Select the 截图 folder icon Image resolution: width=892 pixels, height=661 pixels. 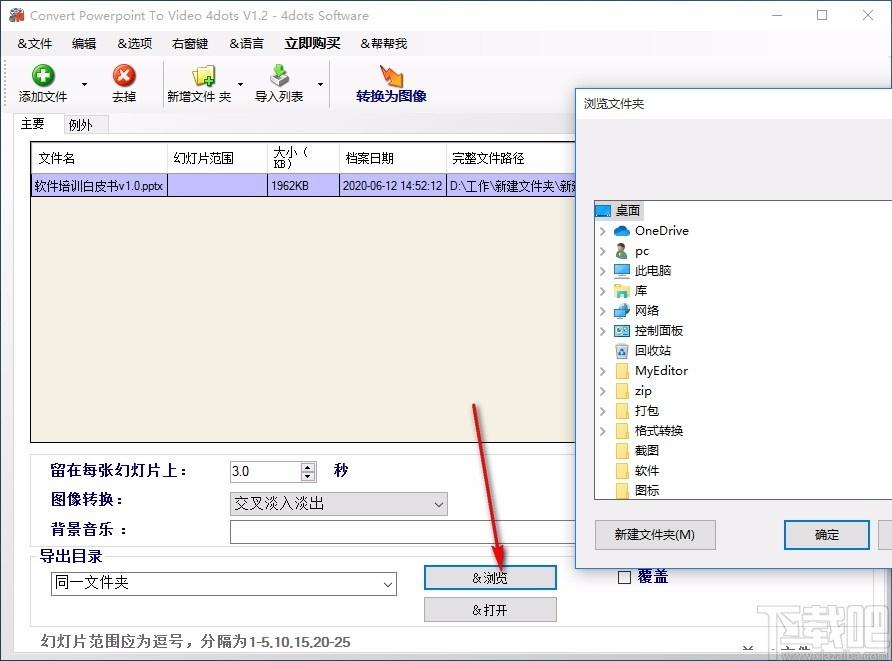click(622, 451)
